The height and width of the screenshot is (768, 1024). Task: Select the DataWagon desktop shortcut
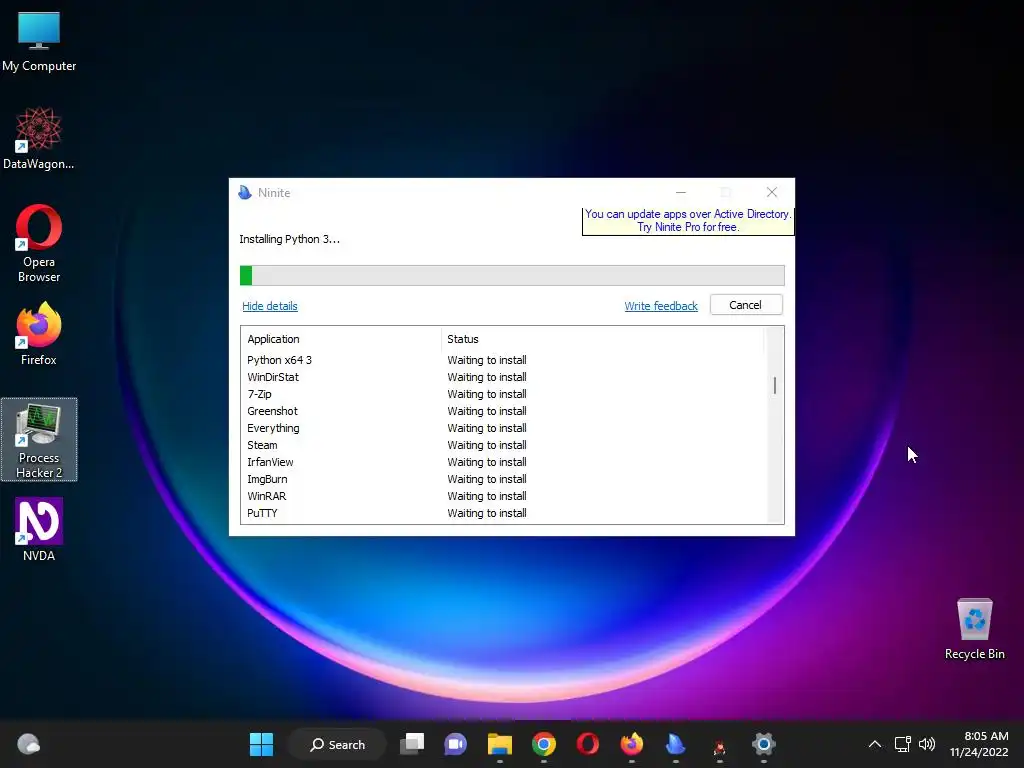pos(39,138)
